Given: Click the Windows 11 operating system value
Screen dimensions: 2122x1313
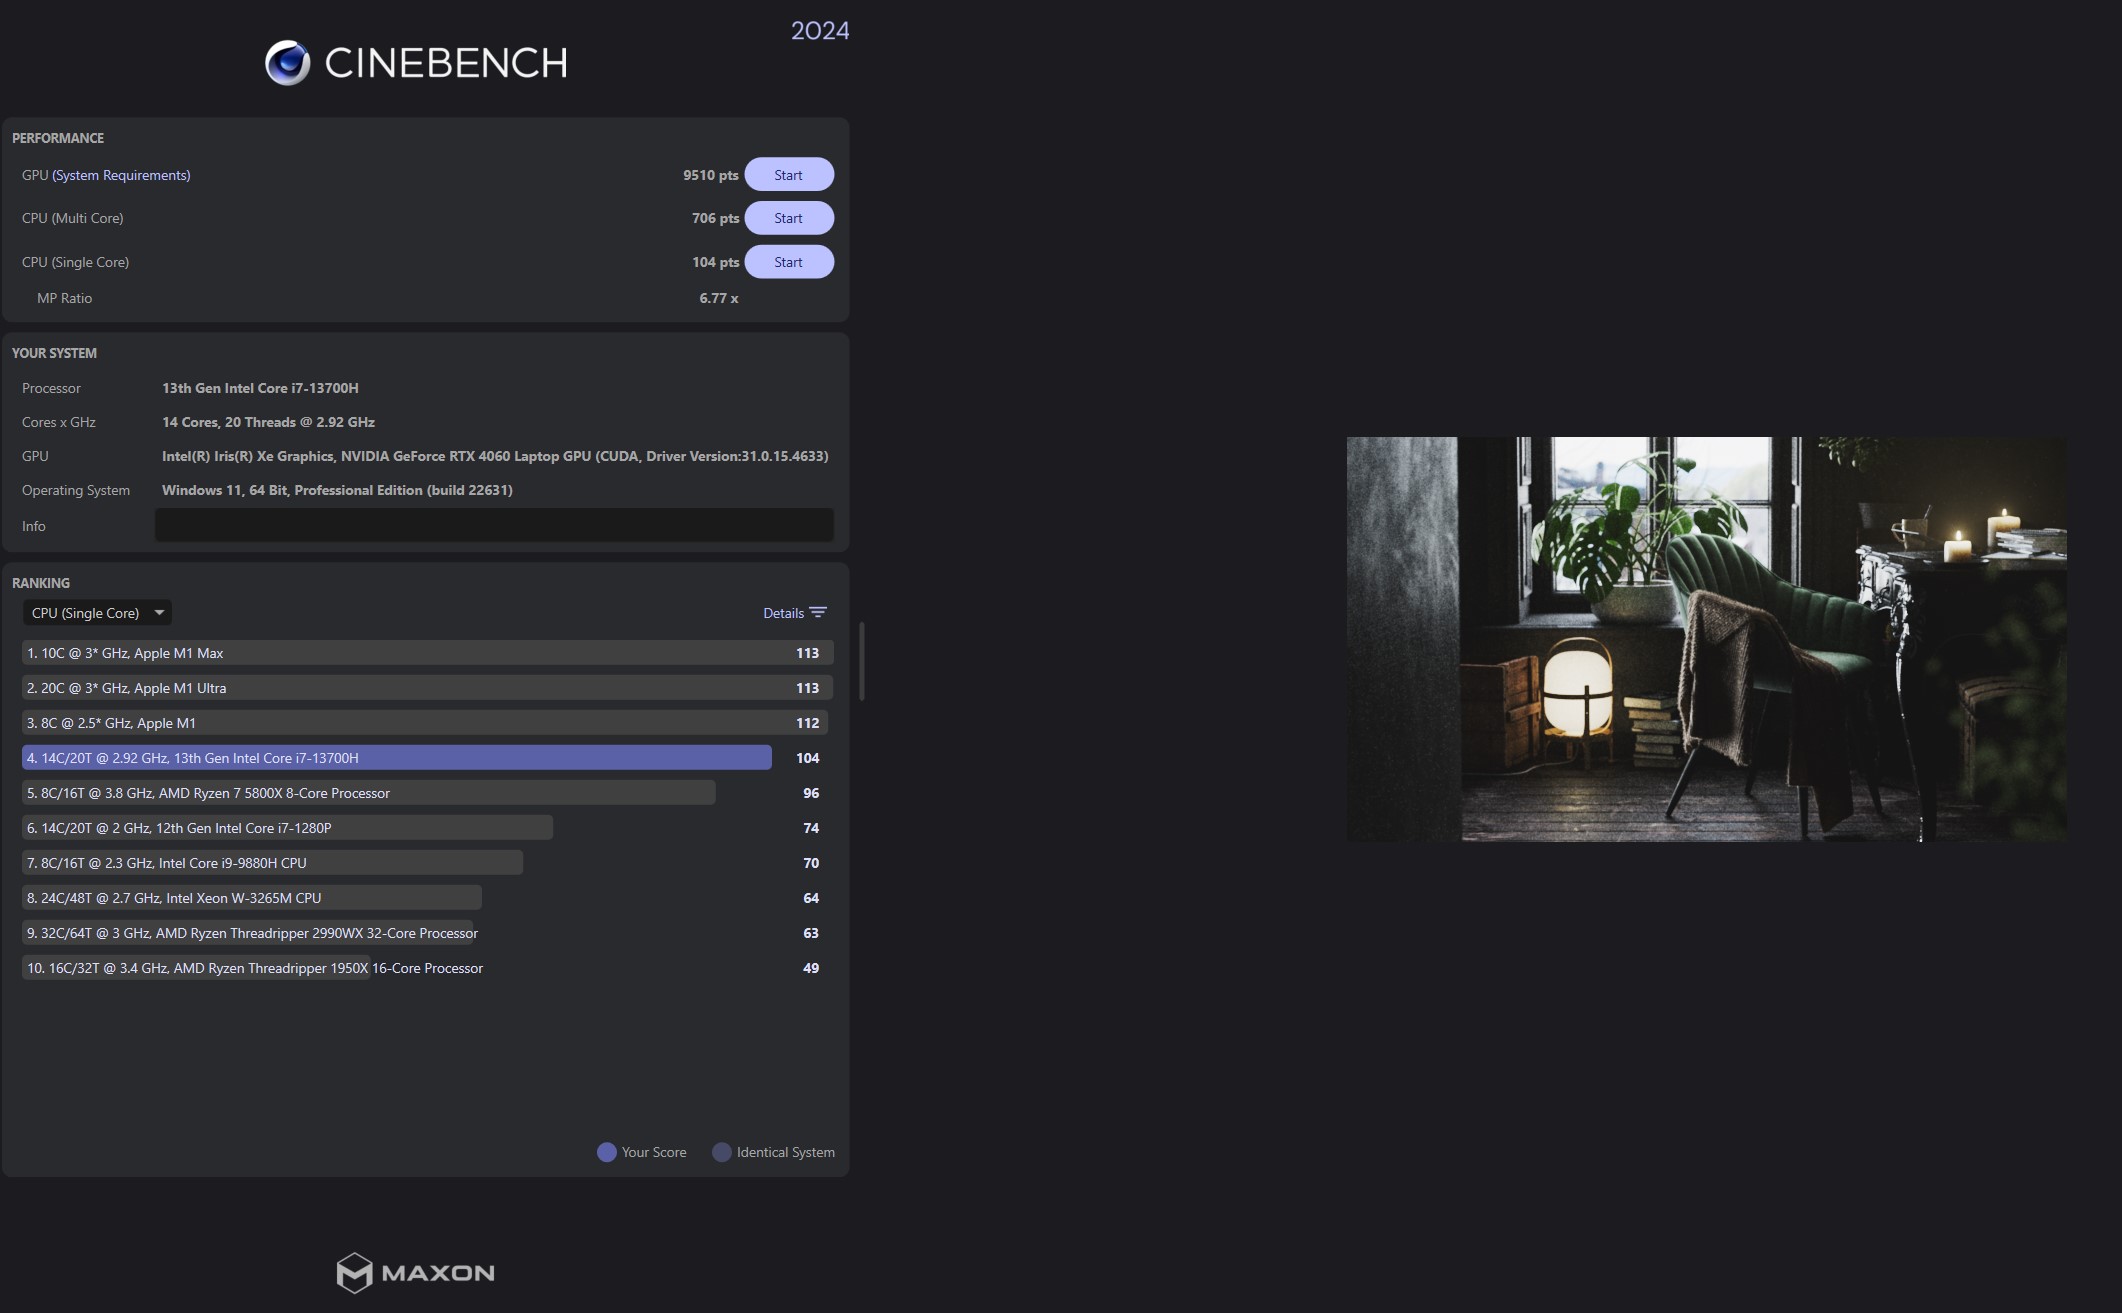Looking at the screenshot, I should pyautogui.click(x=337, y=490).
